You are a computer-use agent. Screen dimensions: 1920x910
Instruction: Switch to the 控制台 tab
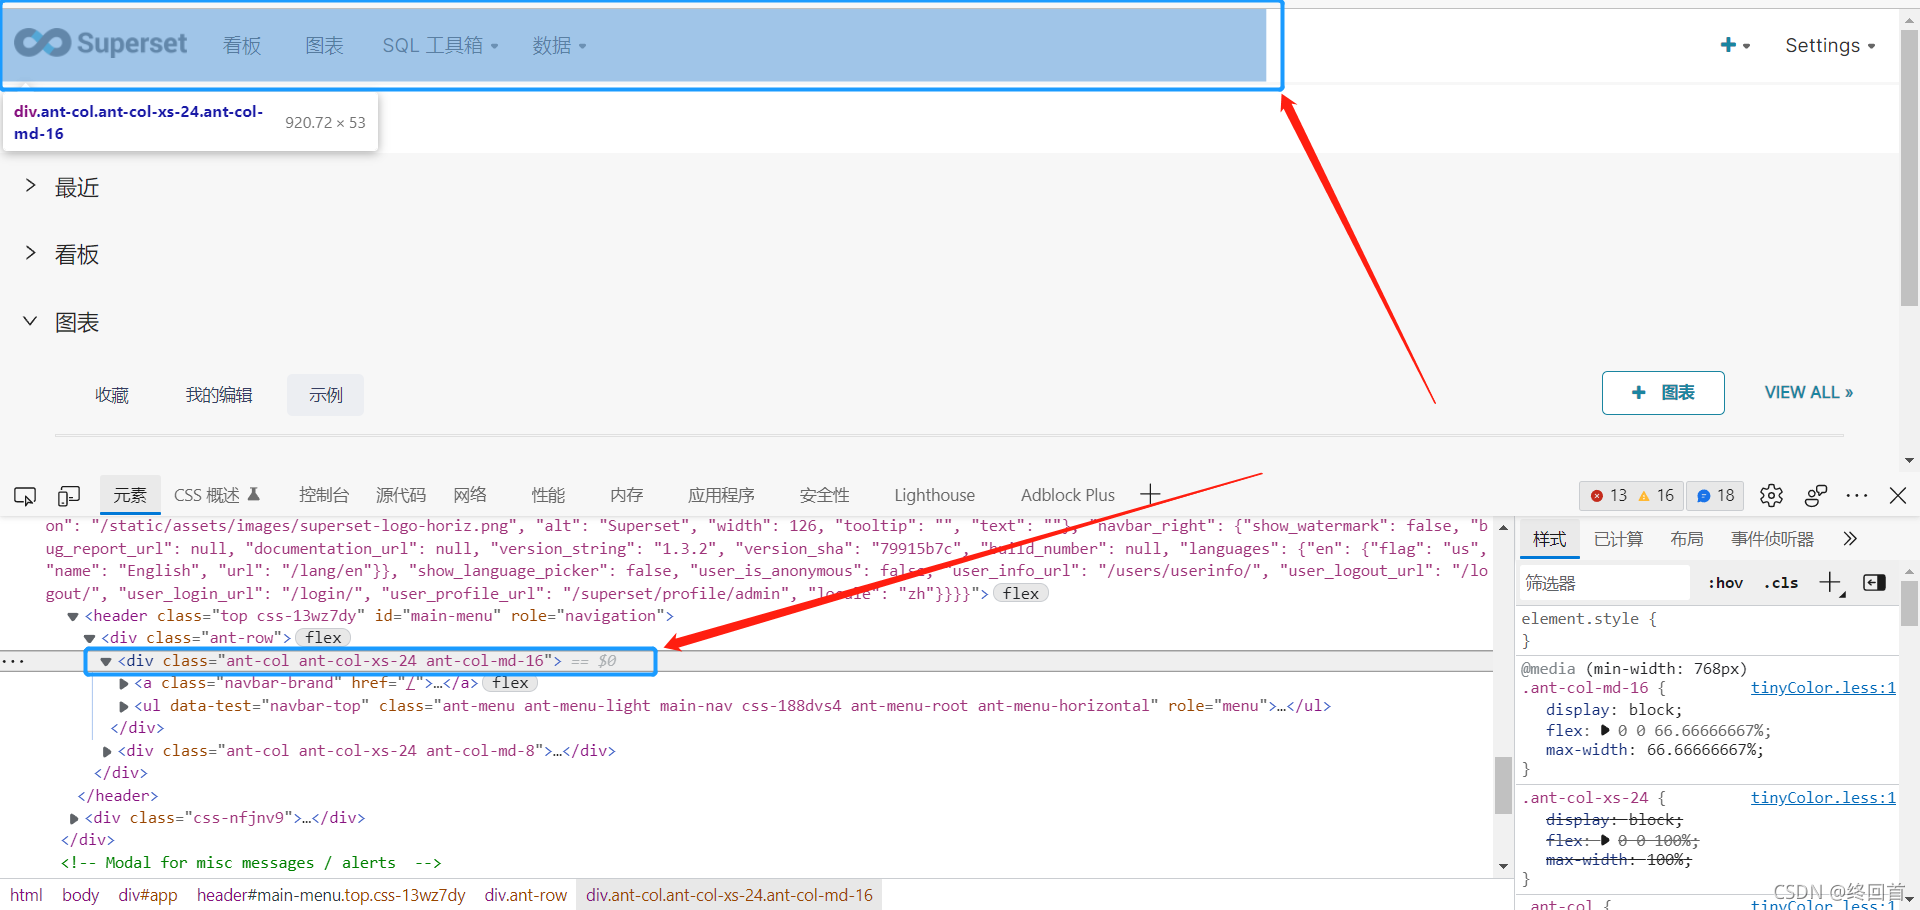click(x=324, y=495)
